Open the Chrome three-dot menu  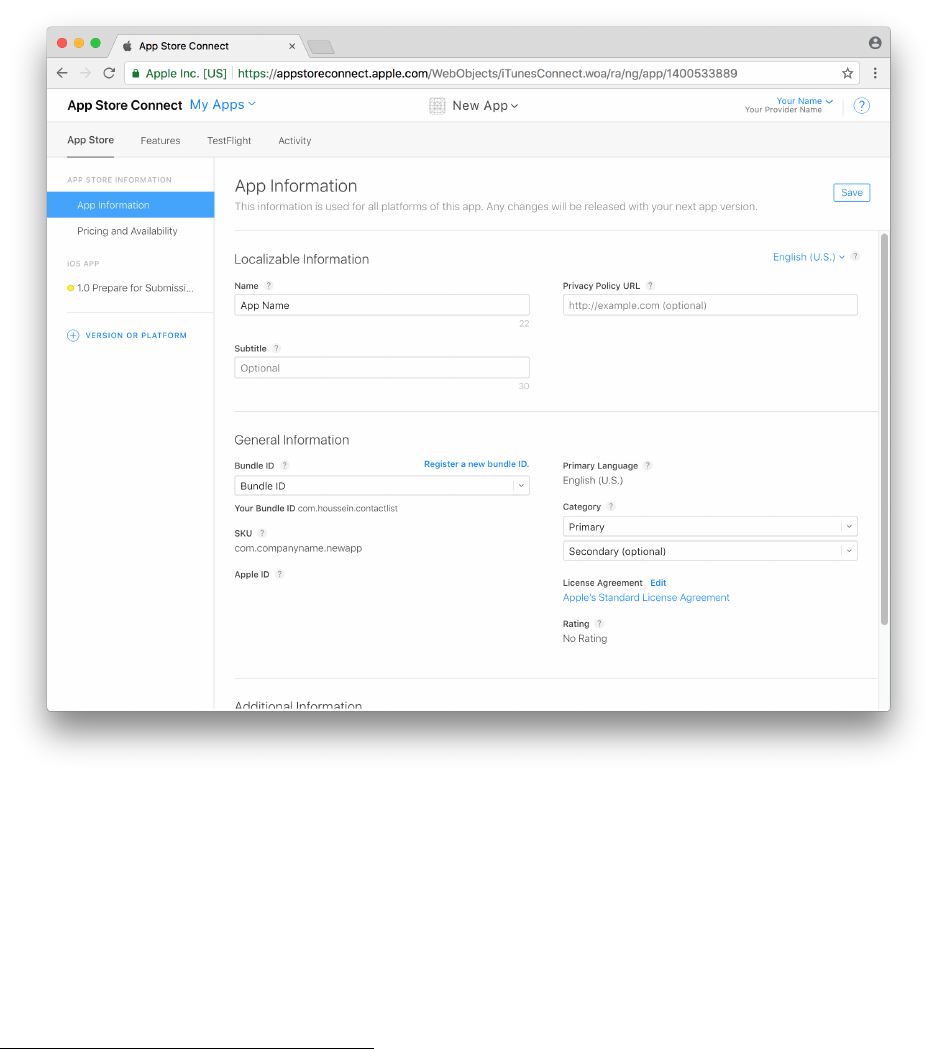pyautogui.click(x=875, y=73)
